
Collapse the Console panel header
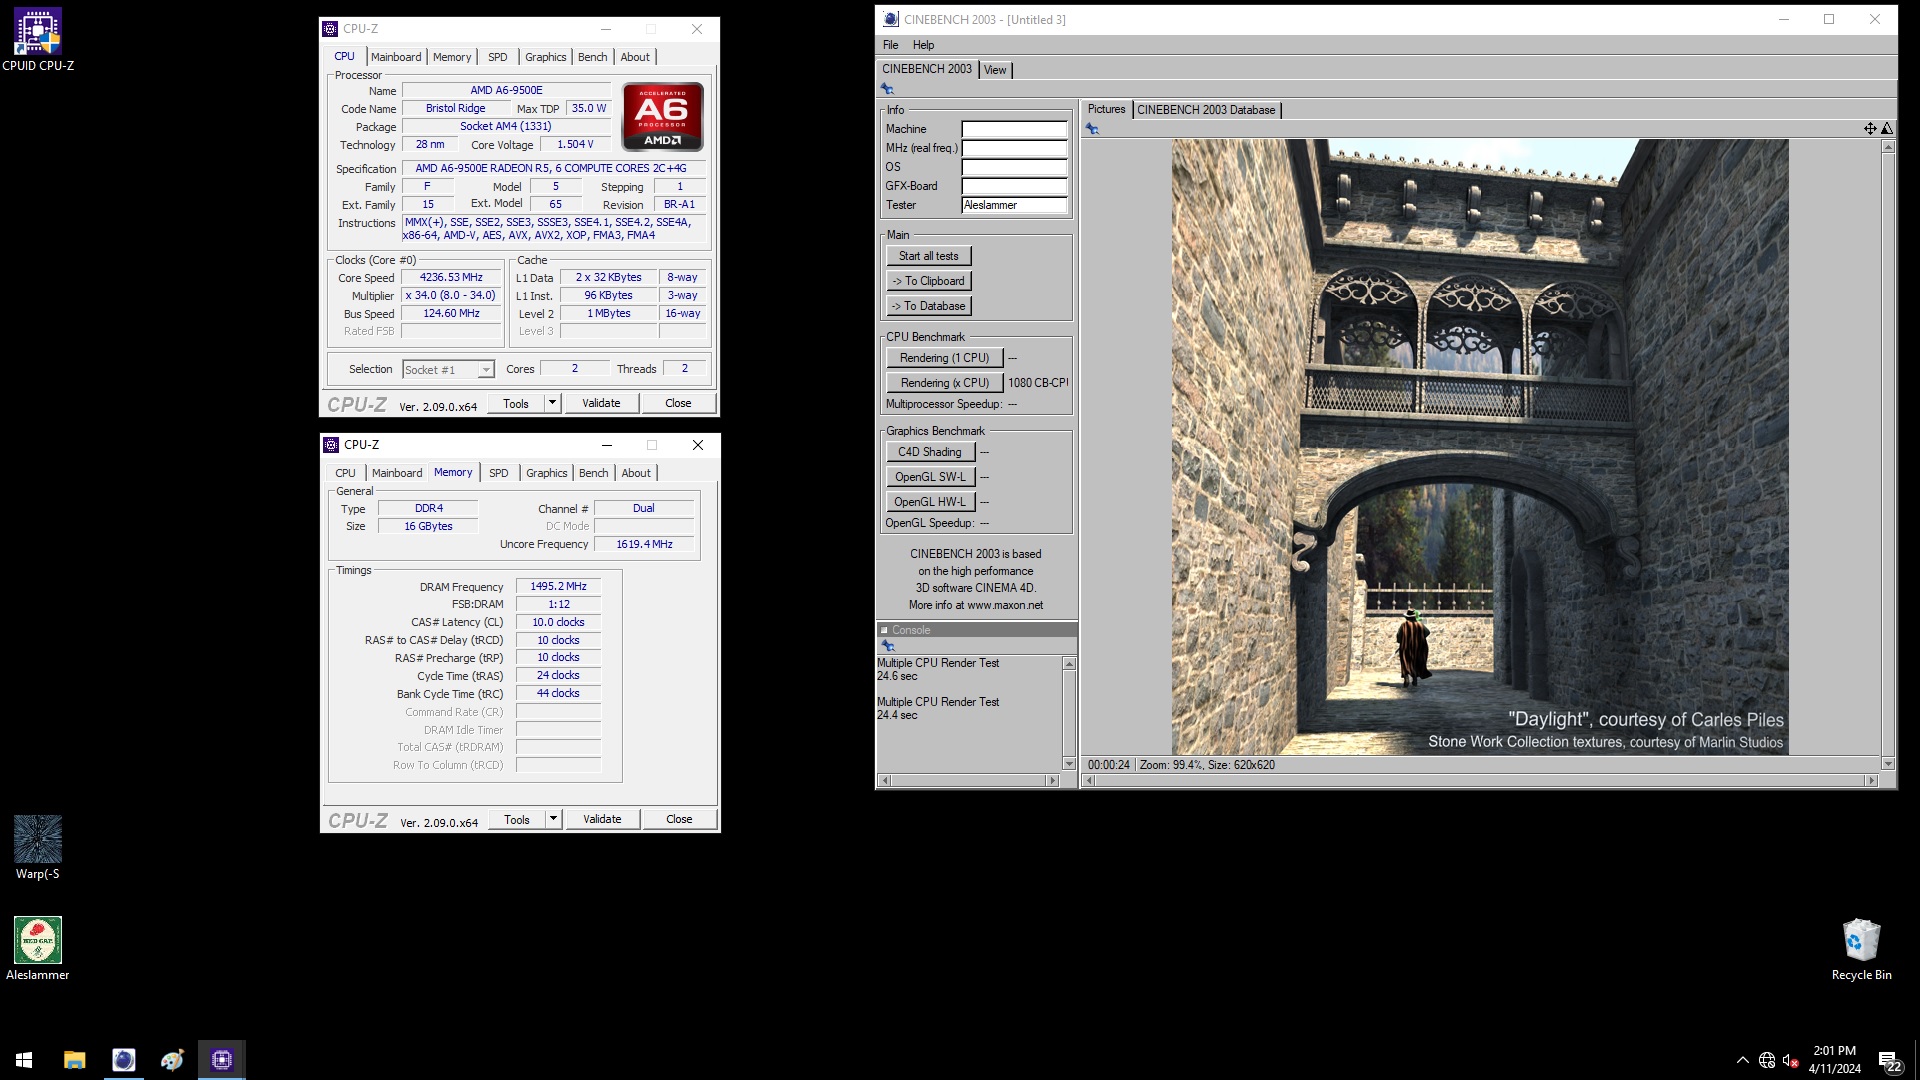click(884, 630)
